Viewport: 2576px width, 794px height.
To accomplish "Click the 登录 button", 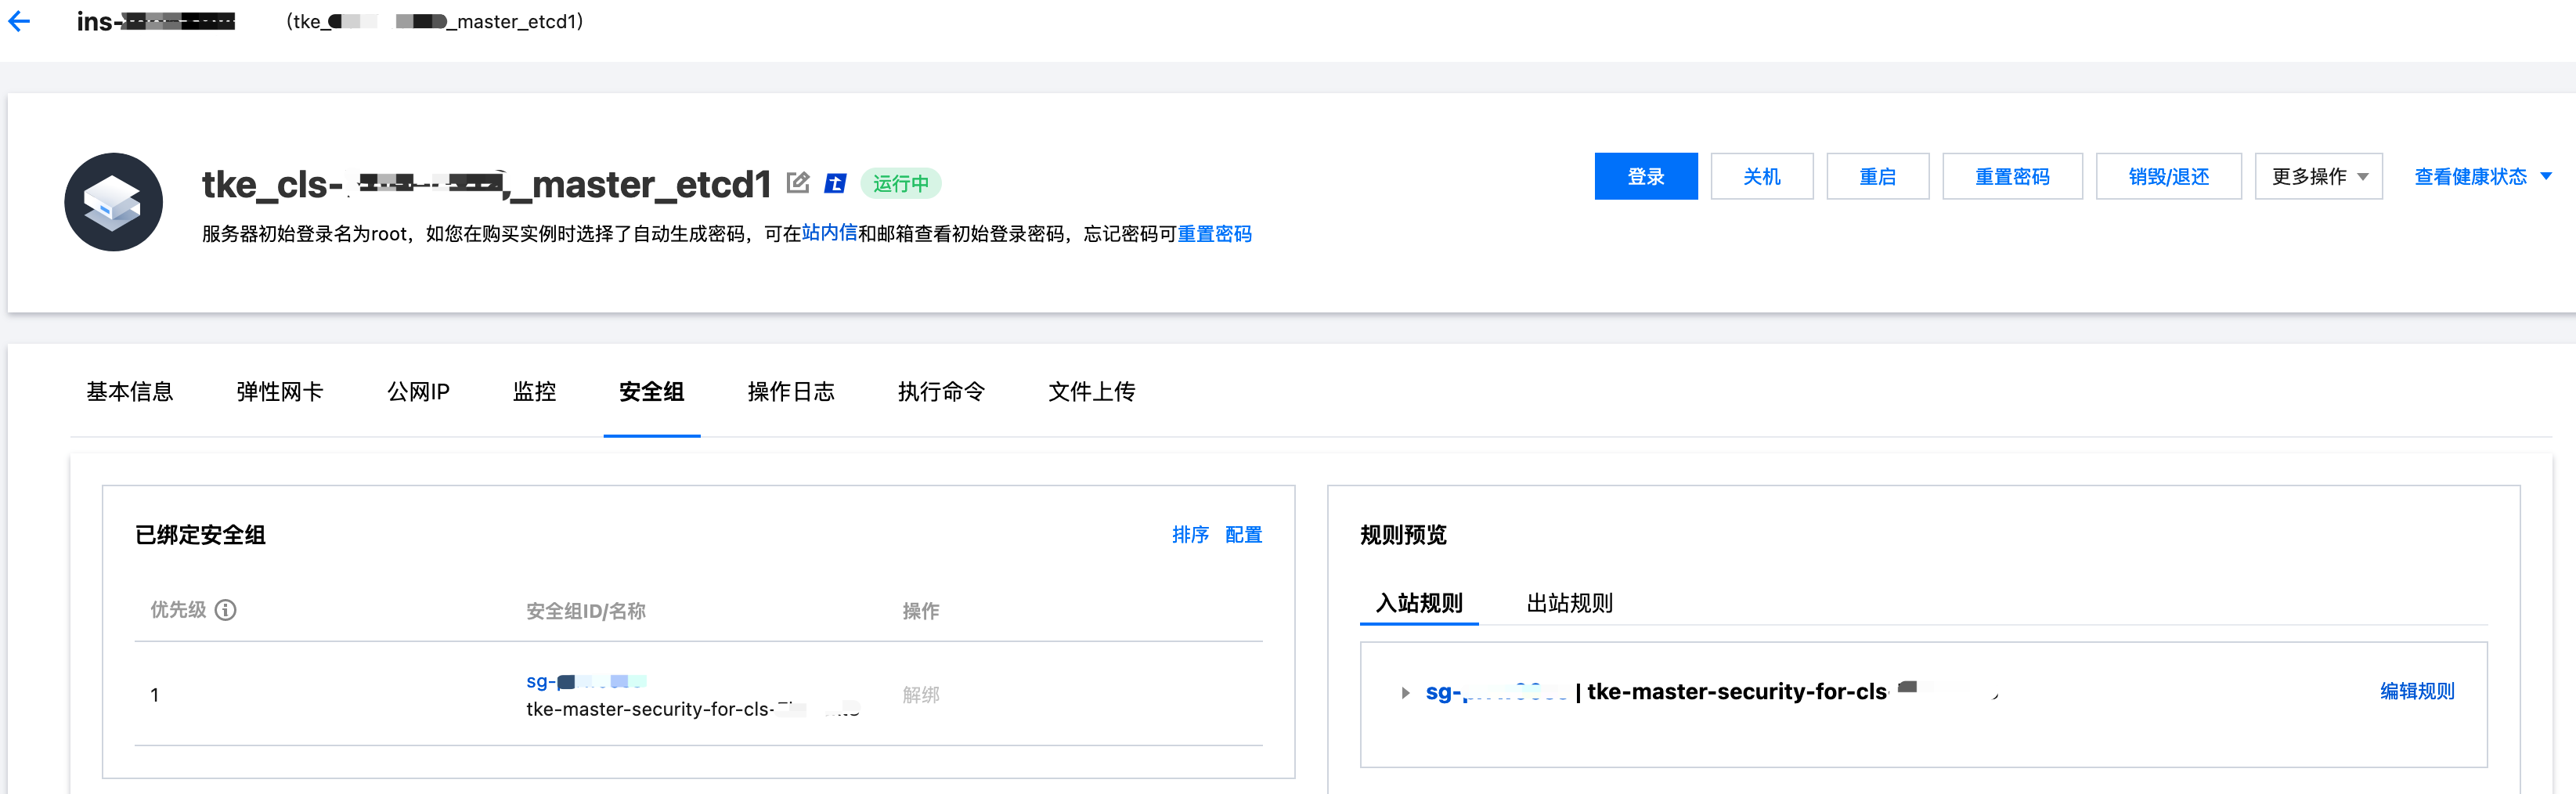I will click(x=1646, y=177).
